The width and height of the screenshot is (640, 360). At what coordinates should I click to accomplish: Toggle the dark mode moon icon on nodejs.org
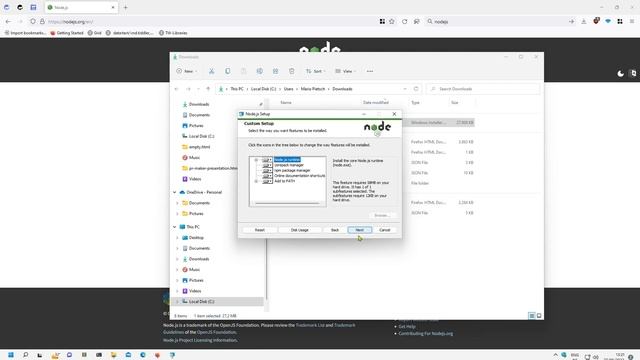pyautogui.click(x=620, y=73)
